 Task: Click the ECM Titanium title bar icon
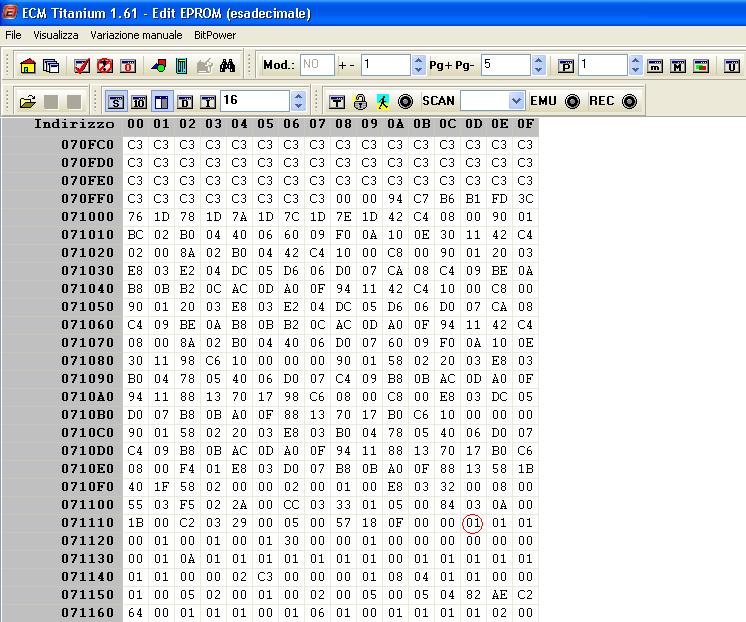click(10, 13)
